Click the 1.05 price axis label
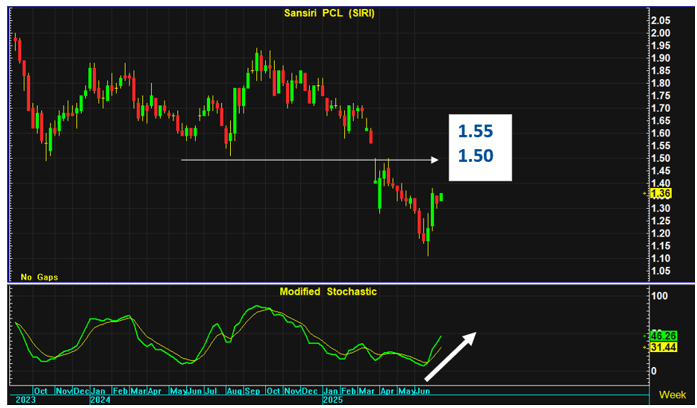 coord(661,271)
